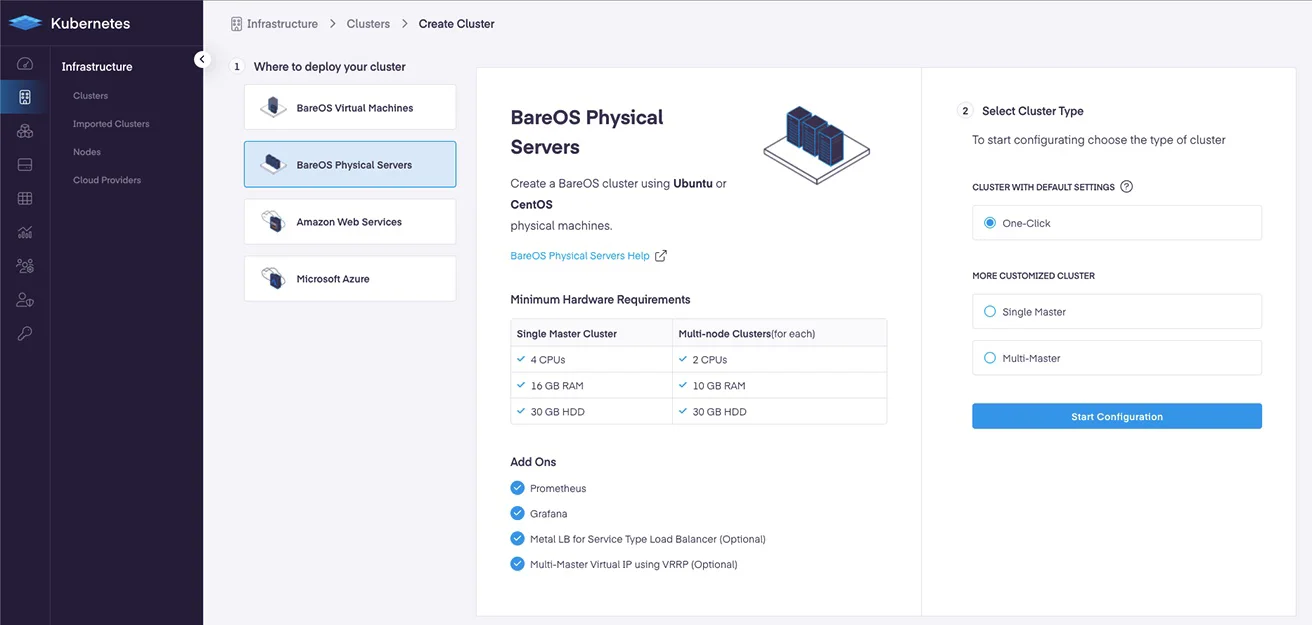Screen dimensions: 1312x625
Task: Open the storage drive icon in sidebar
Action: pyautogui.click(x=25, y=165)
